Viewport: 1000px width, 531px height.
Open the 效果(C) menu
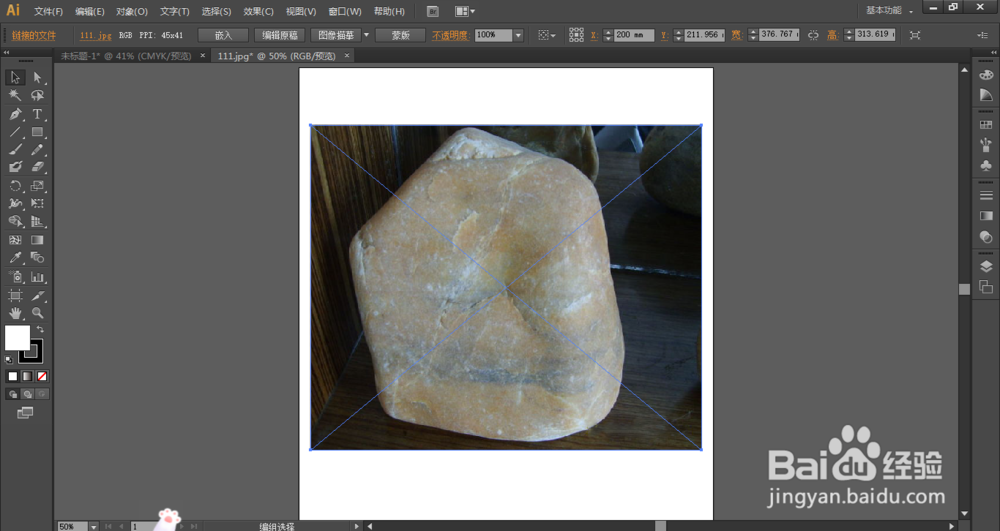tap(258, 11)
